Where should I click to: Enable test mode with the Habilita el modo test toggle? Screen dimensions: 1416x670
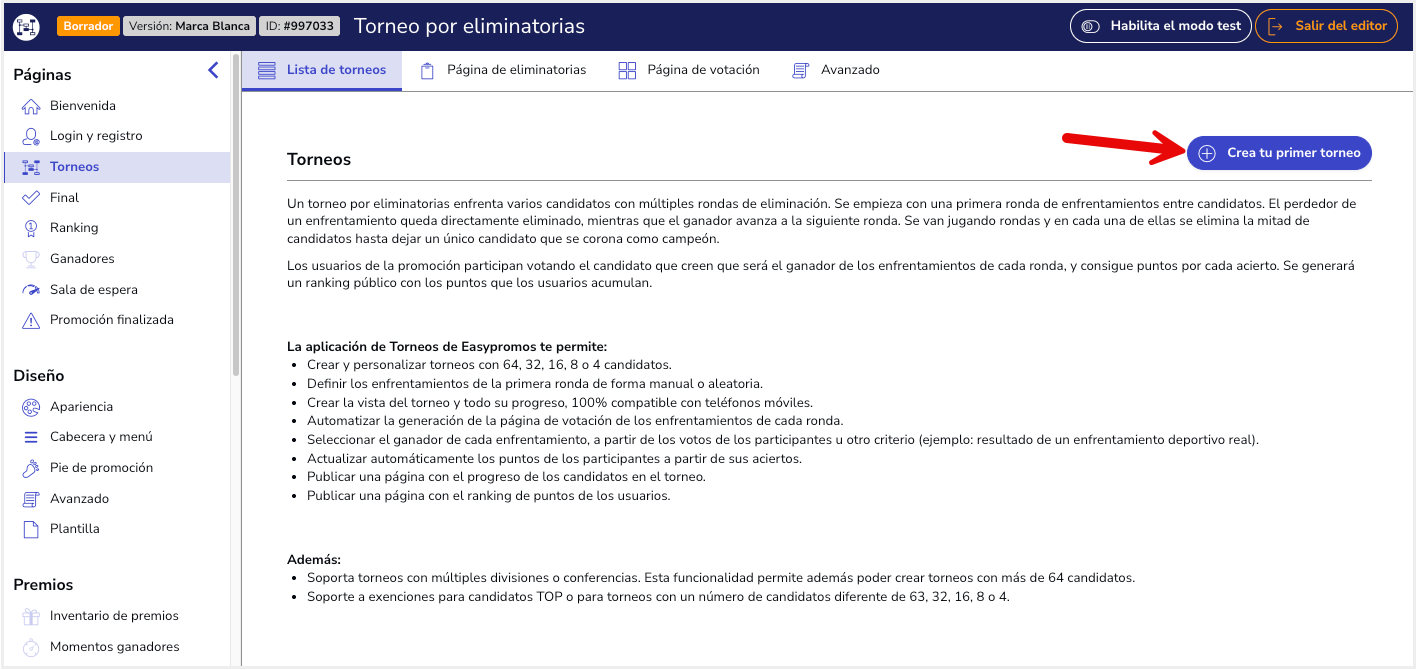click(x=1160, y=26)
